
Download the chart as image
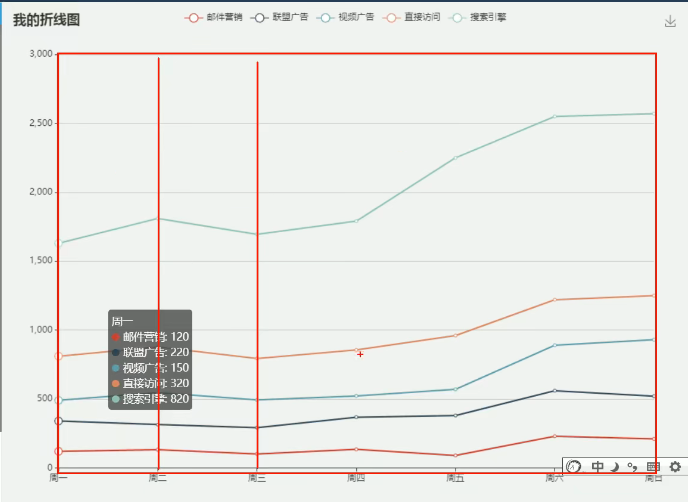coord(670,21)
